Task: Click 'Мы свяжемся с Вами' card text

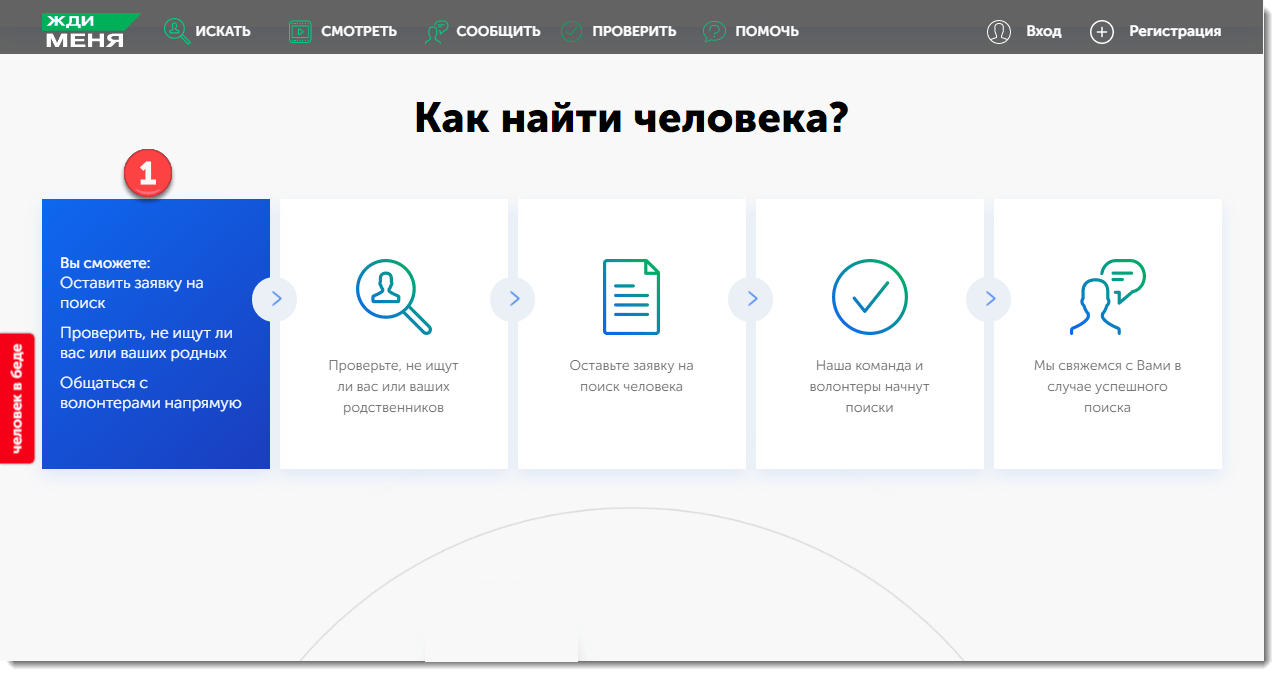Action: 1107,386
